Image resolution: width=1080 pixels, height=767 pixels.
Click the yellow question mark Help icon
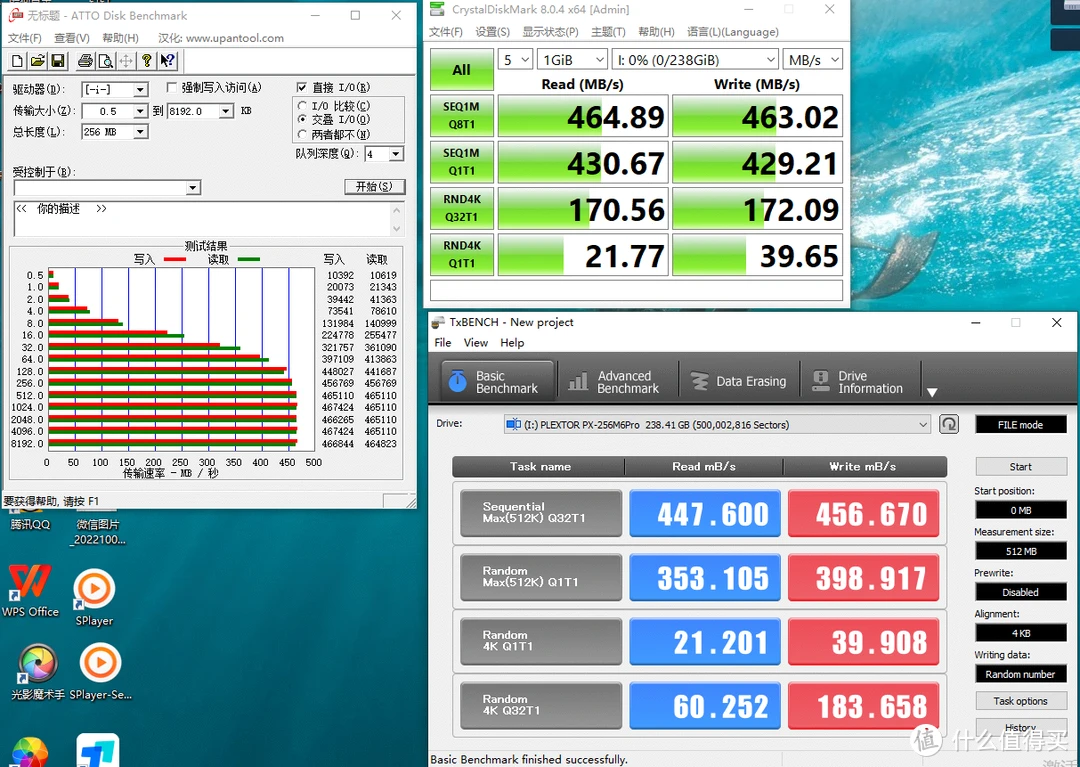pos(147,62)
